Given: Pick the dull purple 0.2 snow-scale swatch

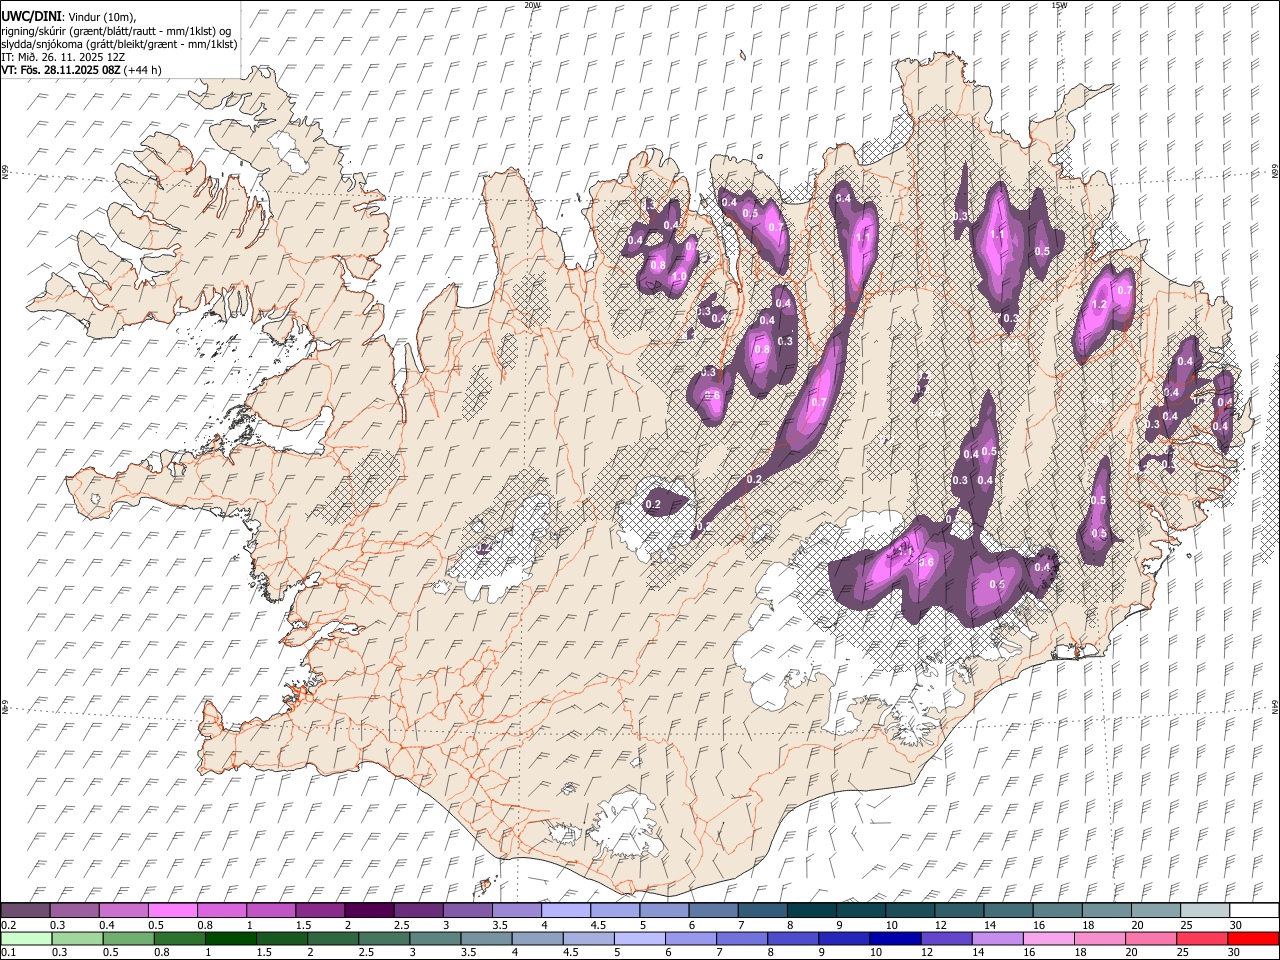Looking at the screenshot, I should pyautogui.click(x=25, y=910).
